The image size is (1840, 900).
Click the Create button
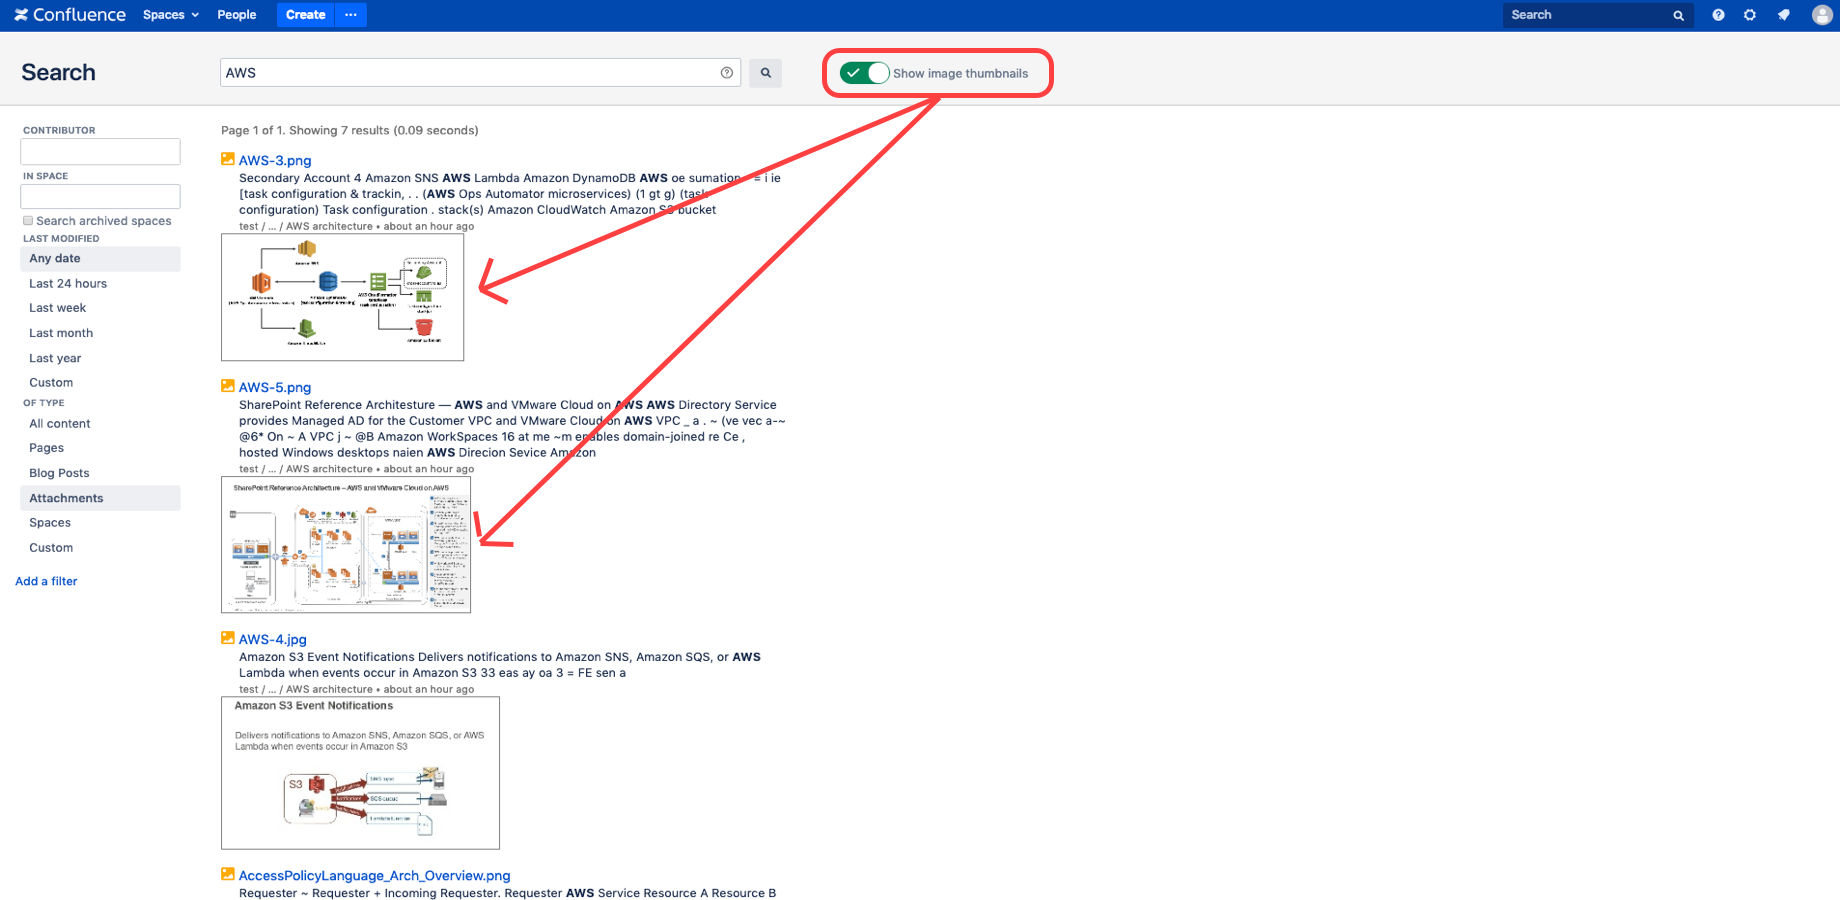tap(305, 15)
